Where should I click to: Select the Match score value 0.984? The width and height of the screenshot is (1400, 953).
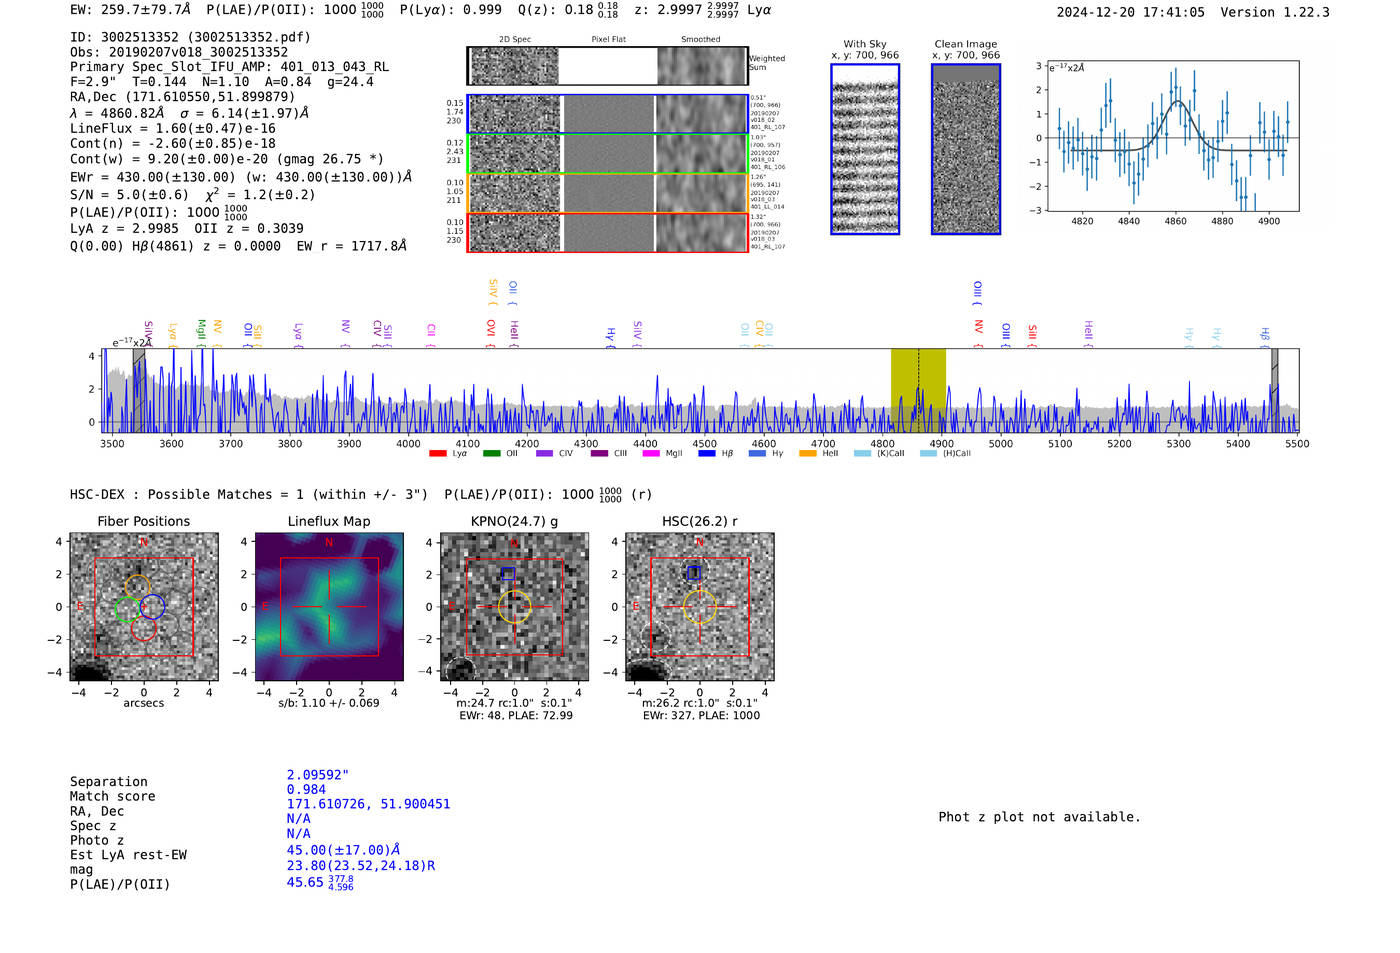point(306,790)
